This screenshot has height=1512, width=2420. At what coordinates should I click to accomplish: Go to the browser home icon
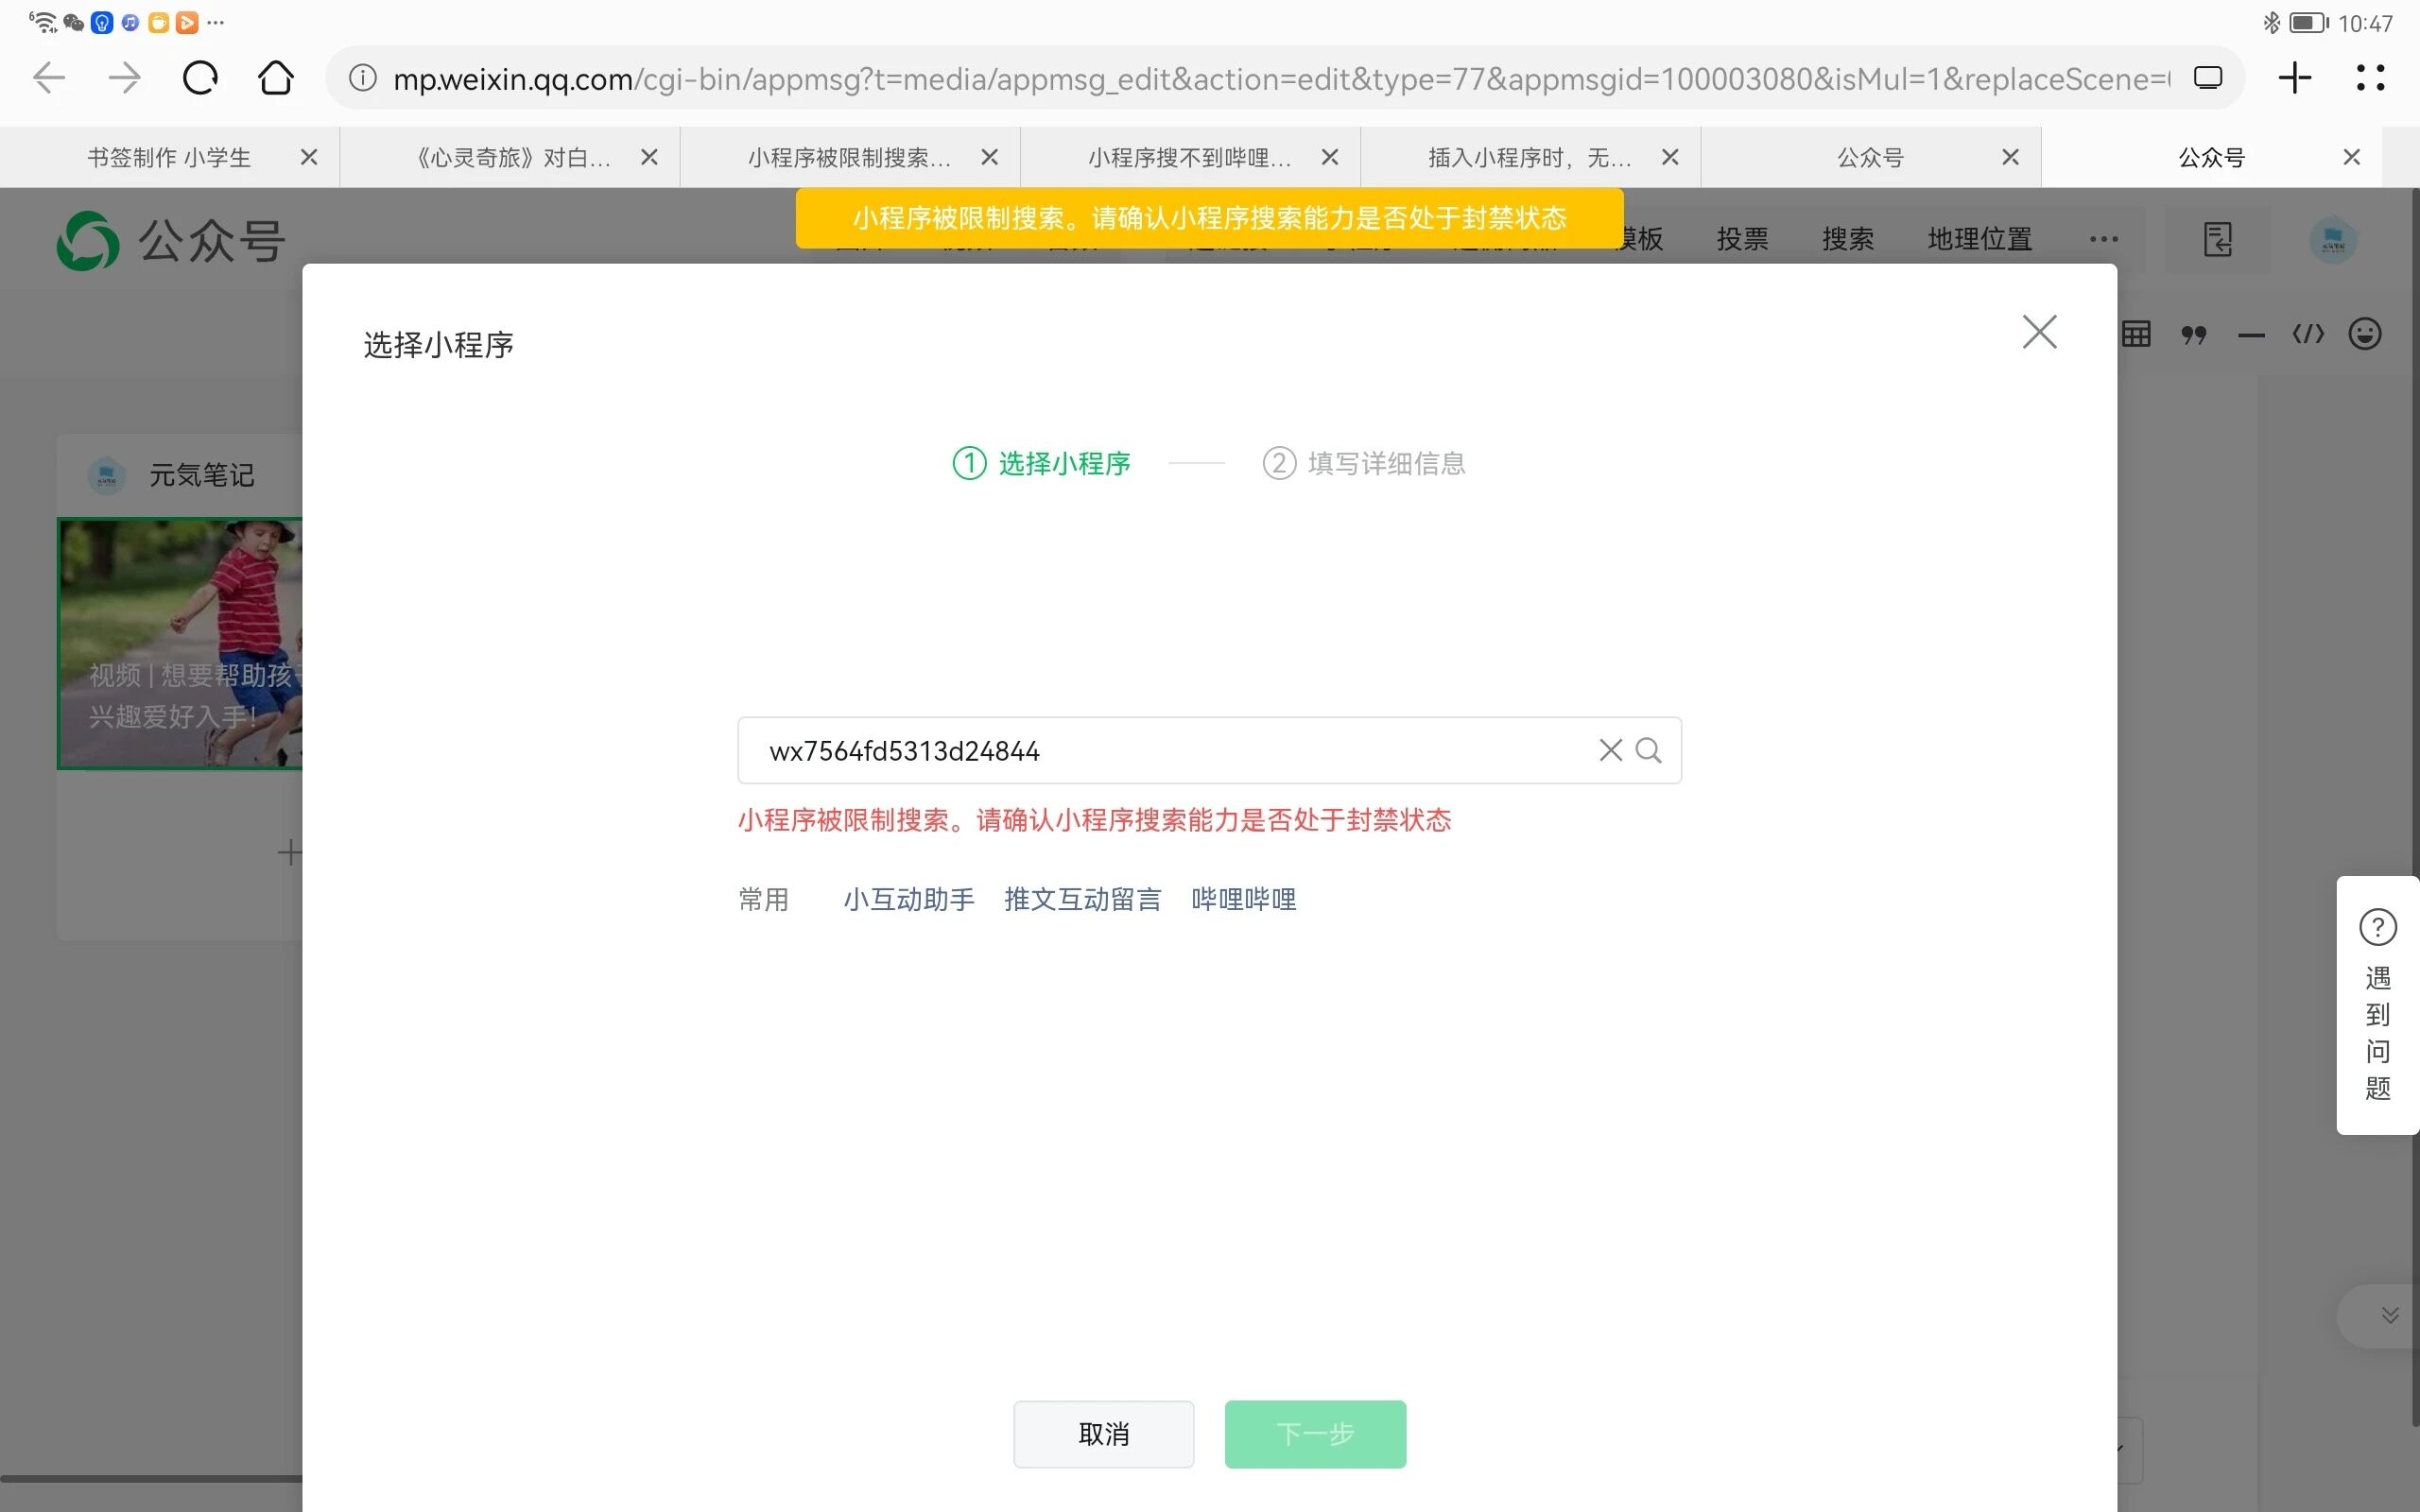(x=276, y=78)
